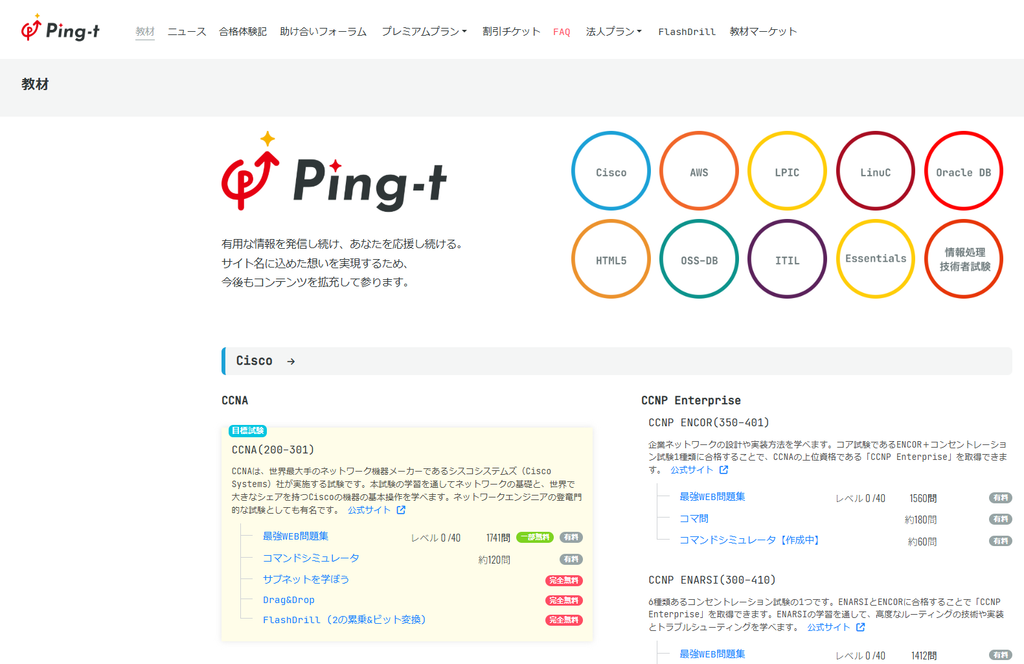Screen dimensions: 1024x664
Task: Click 完全無料 badge on サブネットを学ぼう row
Action: click(564, 580)
